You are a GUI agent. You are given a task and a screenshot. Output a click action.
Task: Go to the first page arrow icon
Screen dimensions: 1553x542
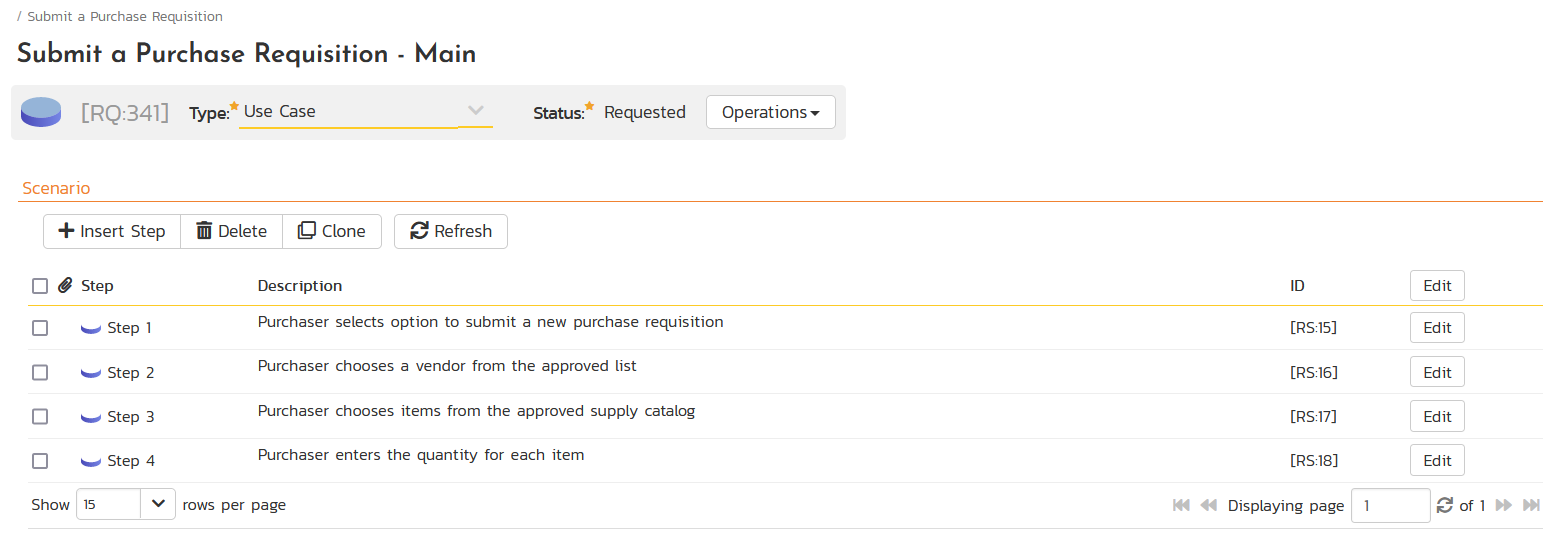coord(1181,506)
